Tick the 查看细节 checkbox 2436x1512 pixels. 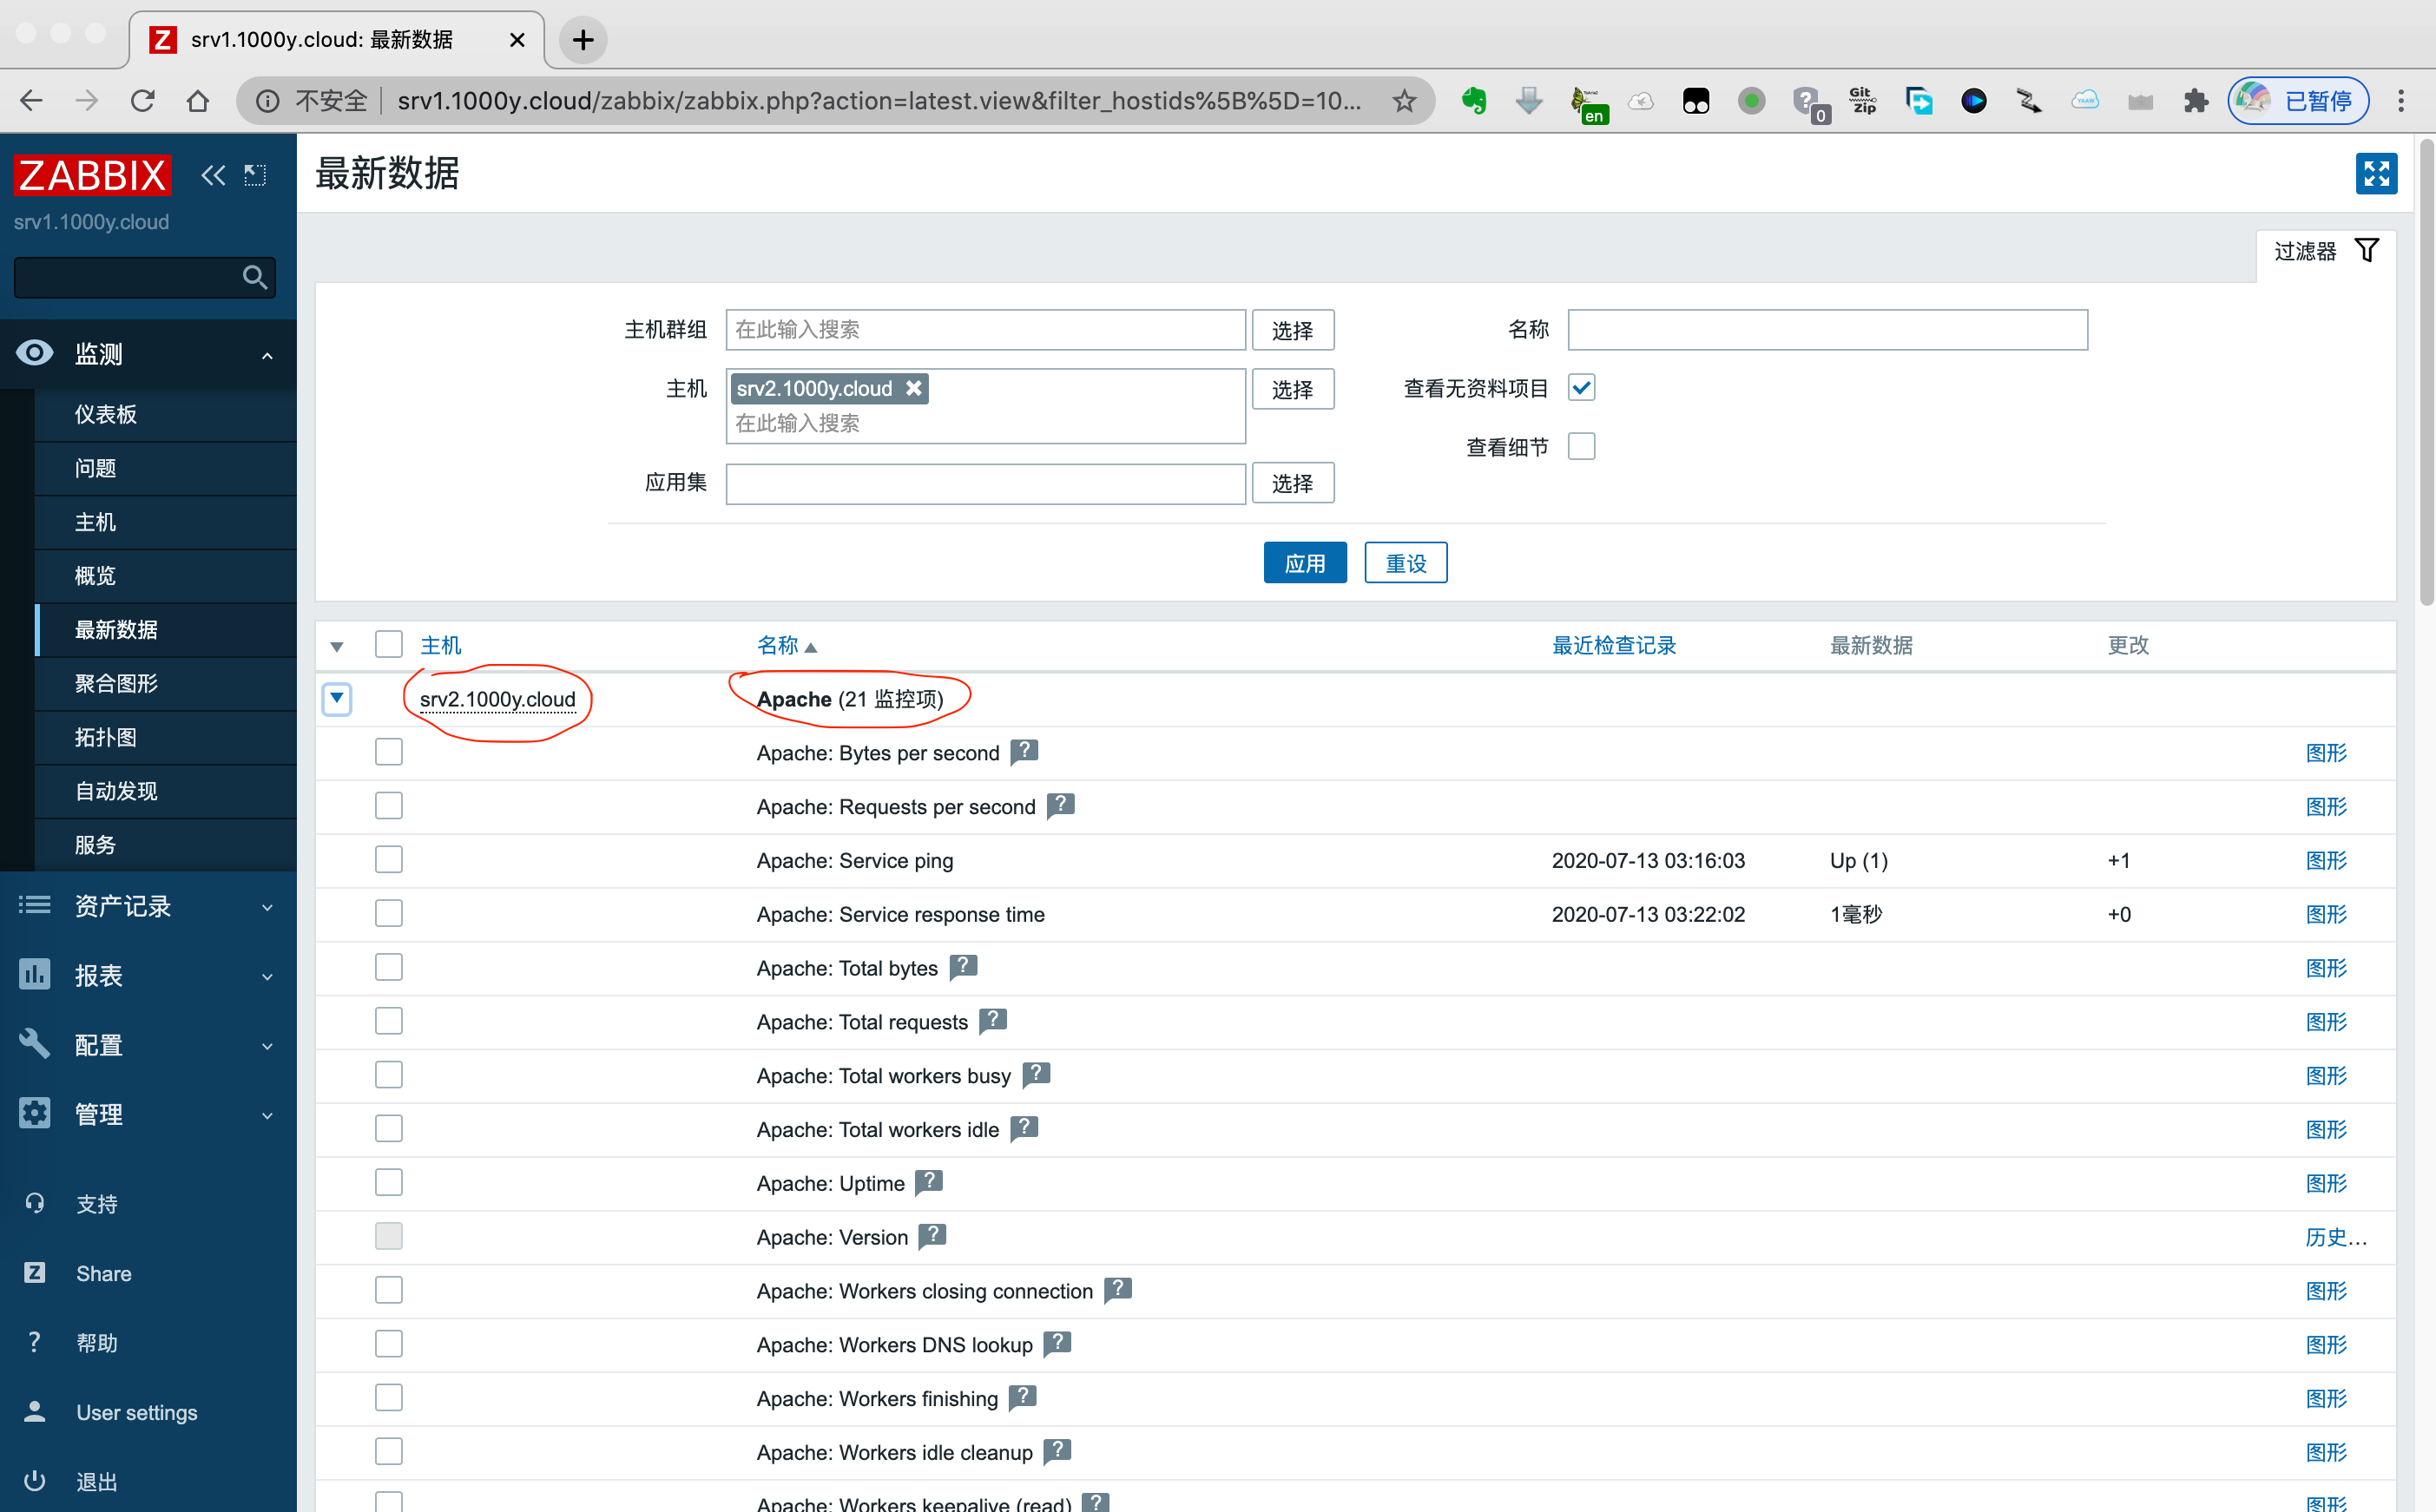coord(1582,446)
